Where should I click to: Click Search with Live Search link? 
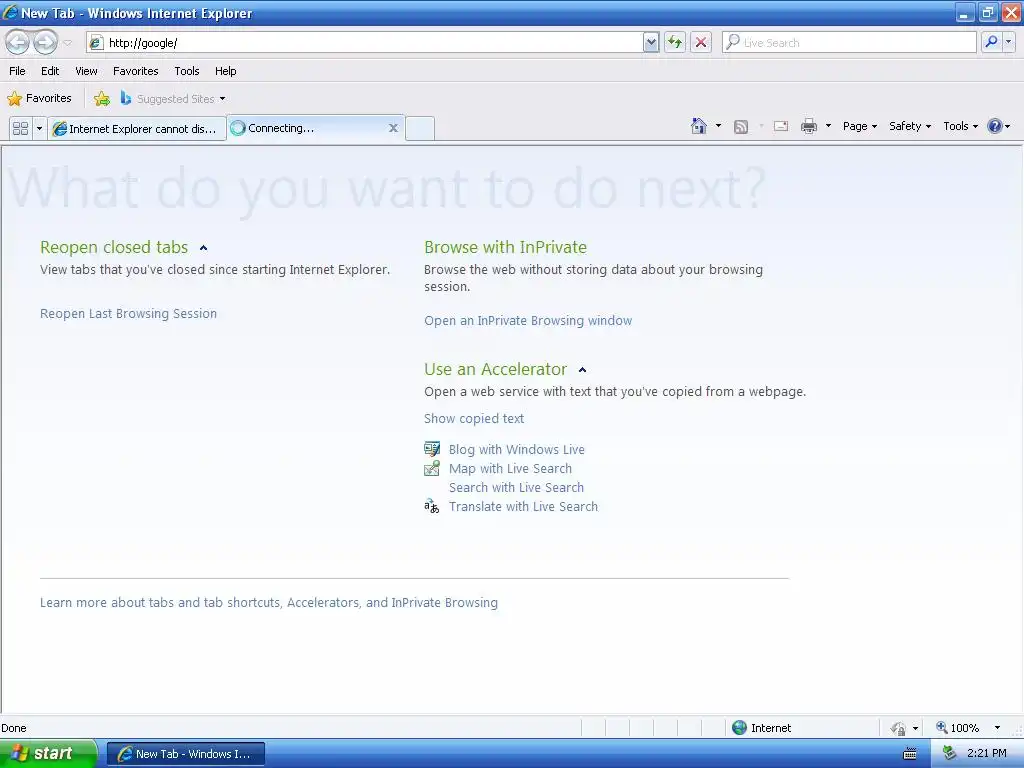pos(516,487)
